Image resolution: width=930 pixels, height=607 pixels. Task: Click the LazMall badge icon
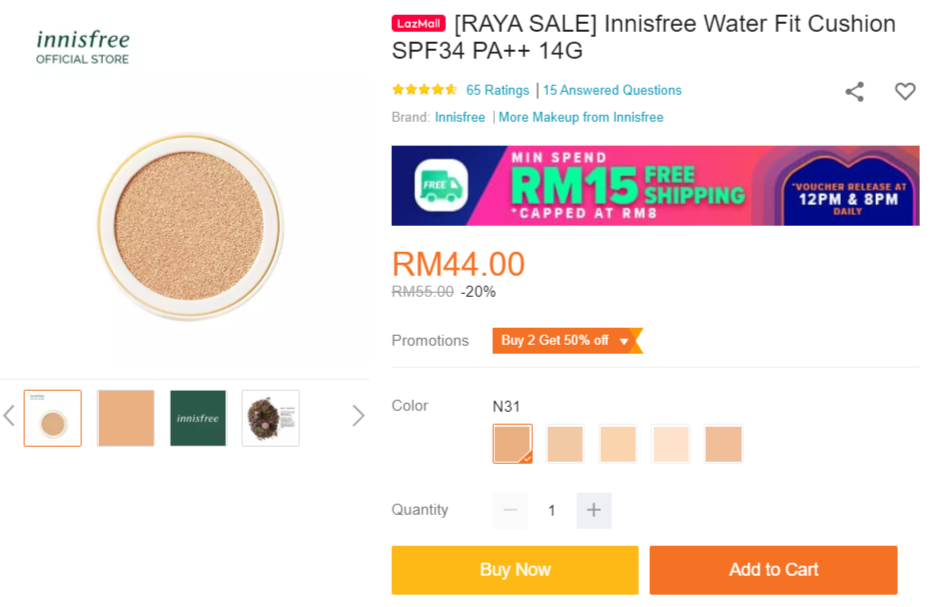point(418,23)
